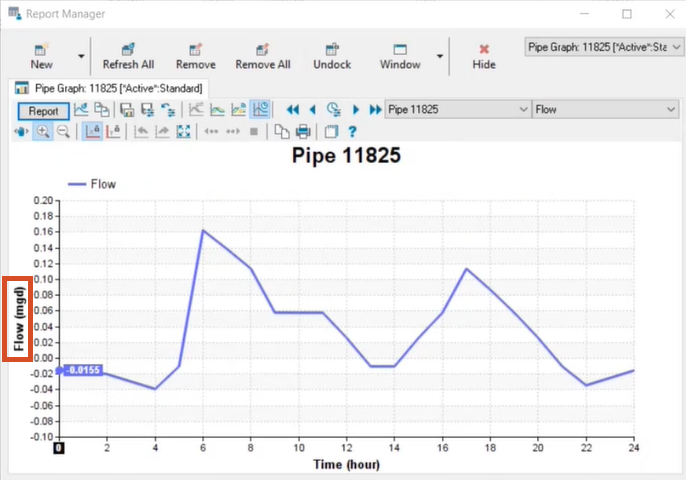This screenshot has width=686, height=480.
Task: Select the line graph type icon
Action: (x=196, y=109)
